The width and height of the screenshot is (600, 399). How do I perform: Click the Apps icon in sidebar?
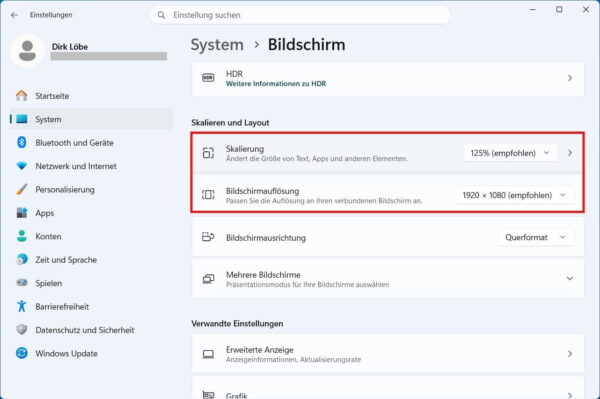point(22,213)
